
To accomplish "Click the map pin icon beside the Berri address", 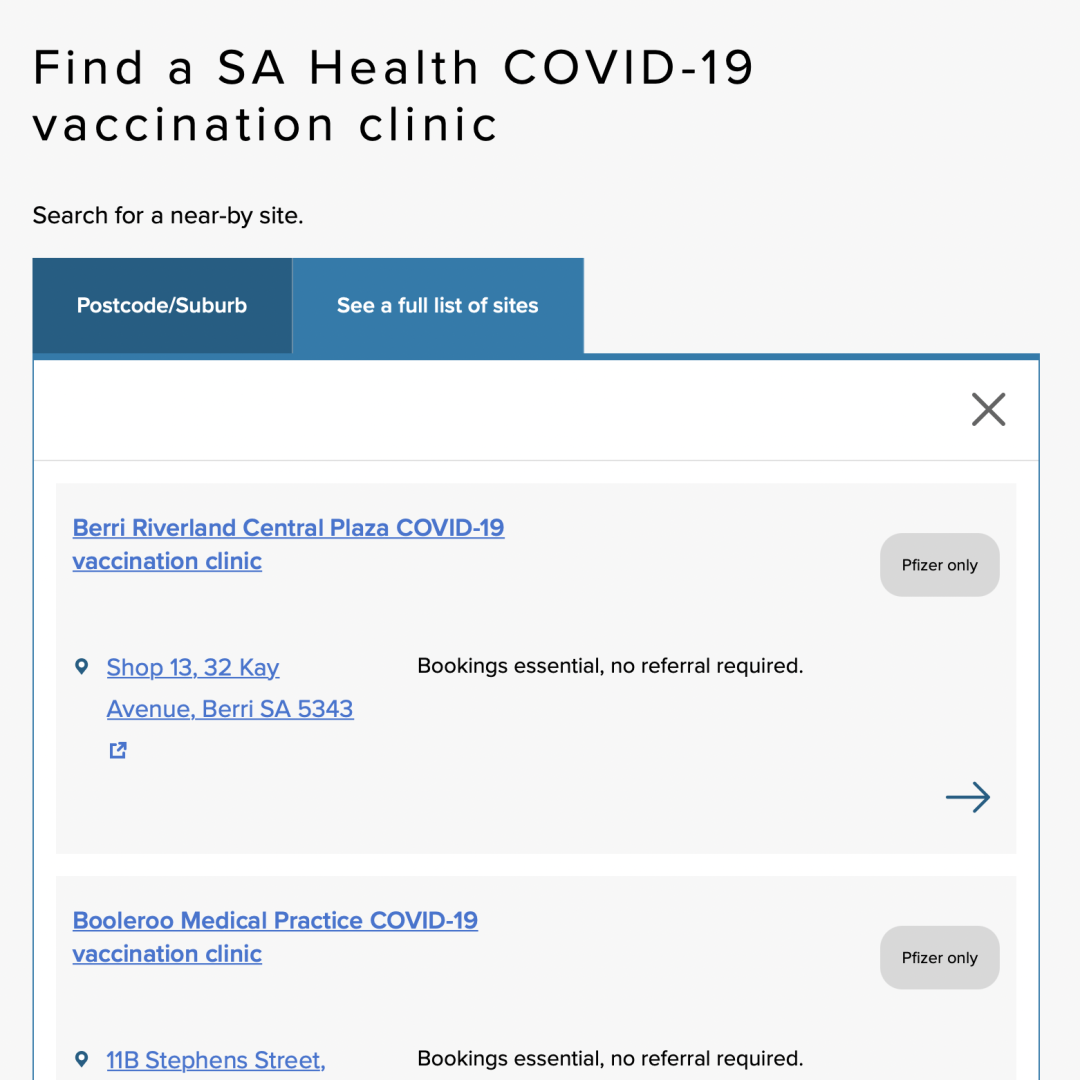I will [81, 666].
